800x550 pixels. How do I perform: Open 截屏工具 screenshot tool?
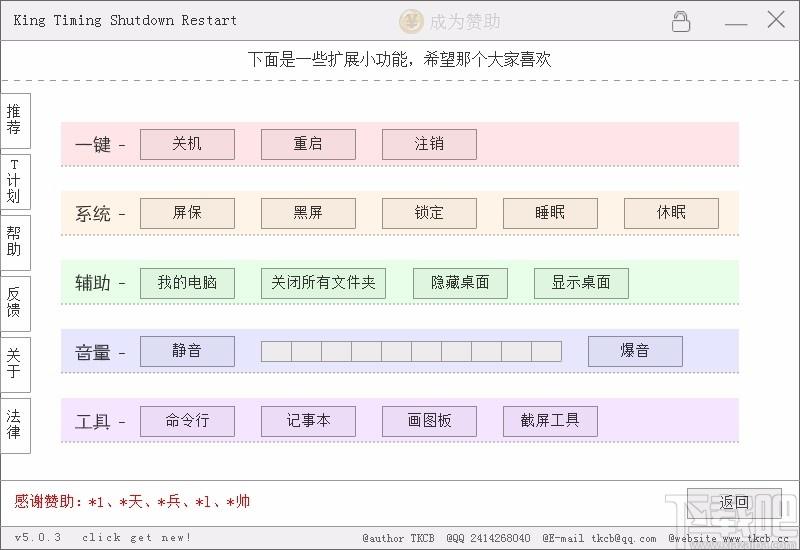point(550,421)
